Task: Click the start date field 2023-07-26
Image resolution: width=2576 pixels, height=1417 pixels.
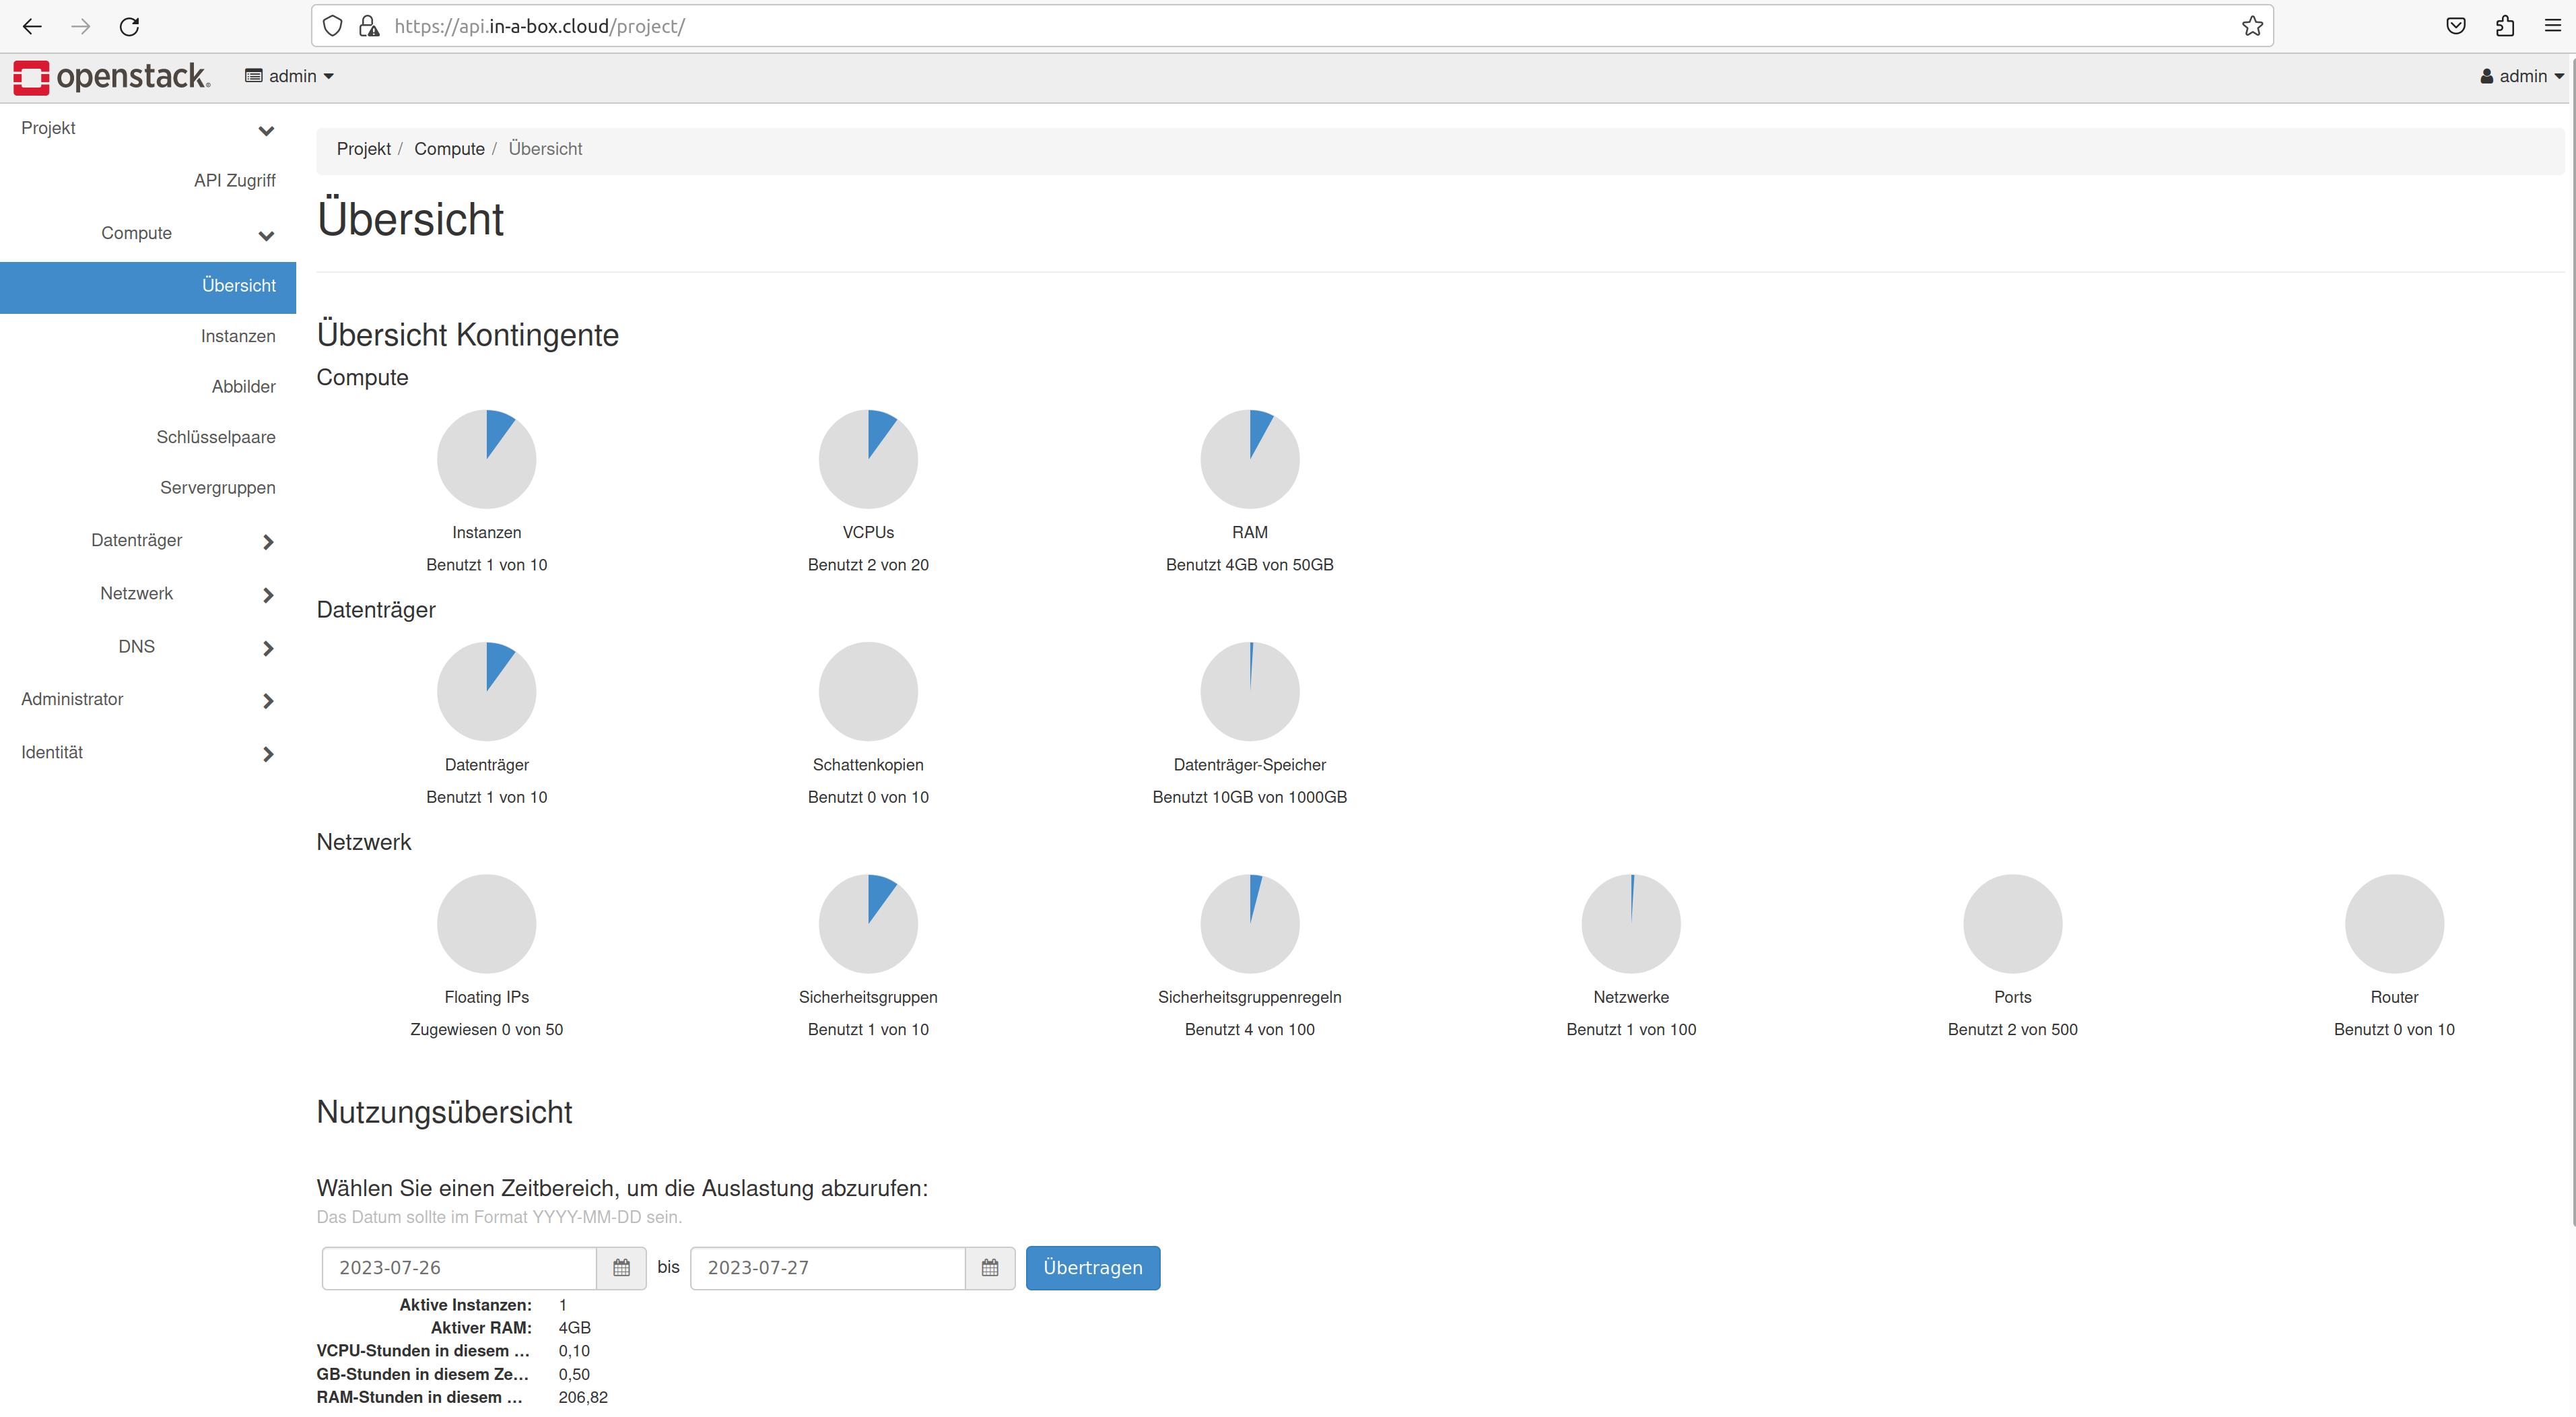Action: [x=459, y=1268]
